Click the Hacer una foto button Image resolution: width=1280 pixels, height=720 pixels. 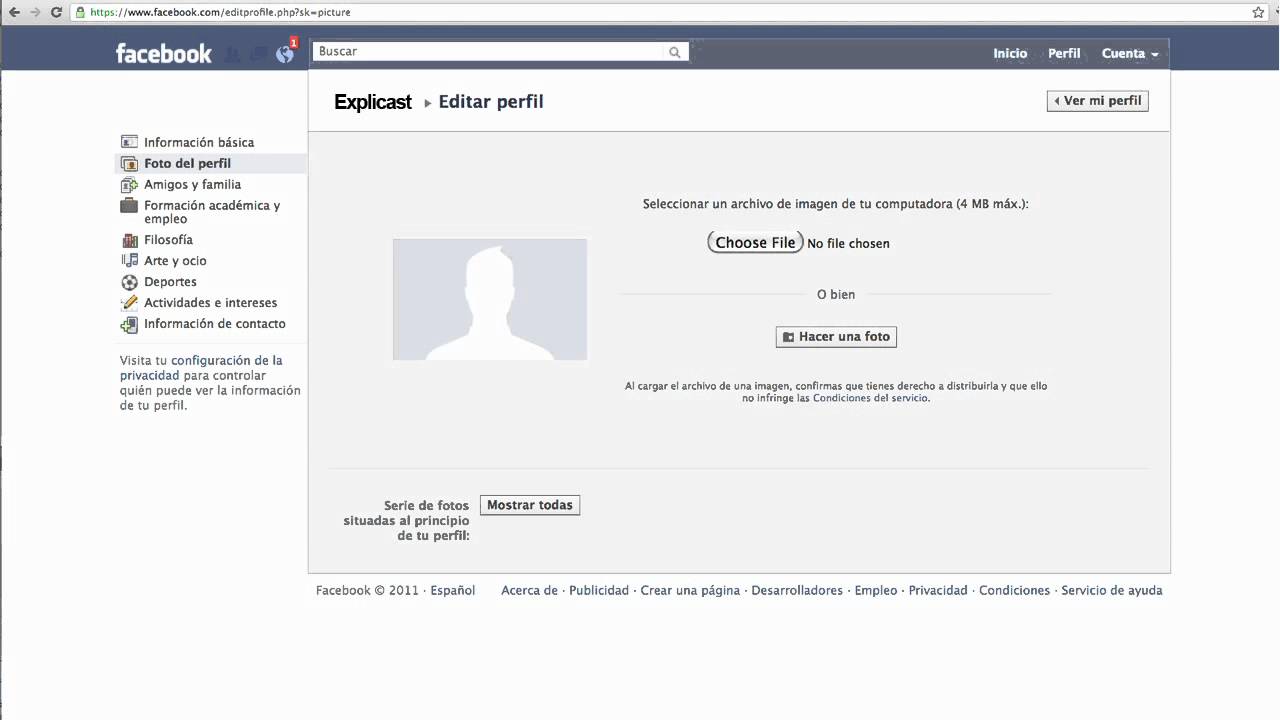point(836,337)
